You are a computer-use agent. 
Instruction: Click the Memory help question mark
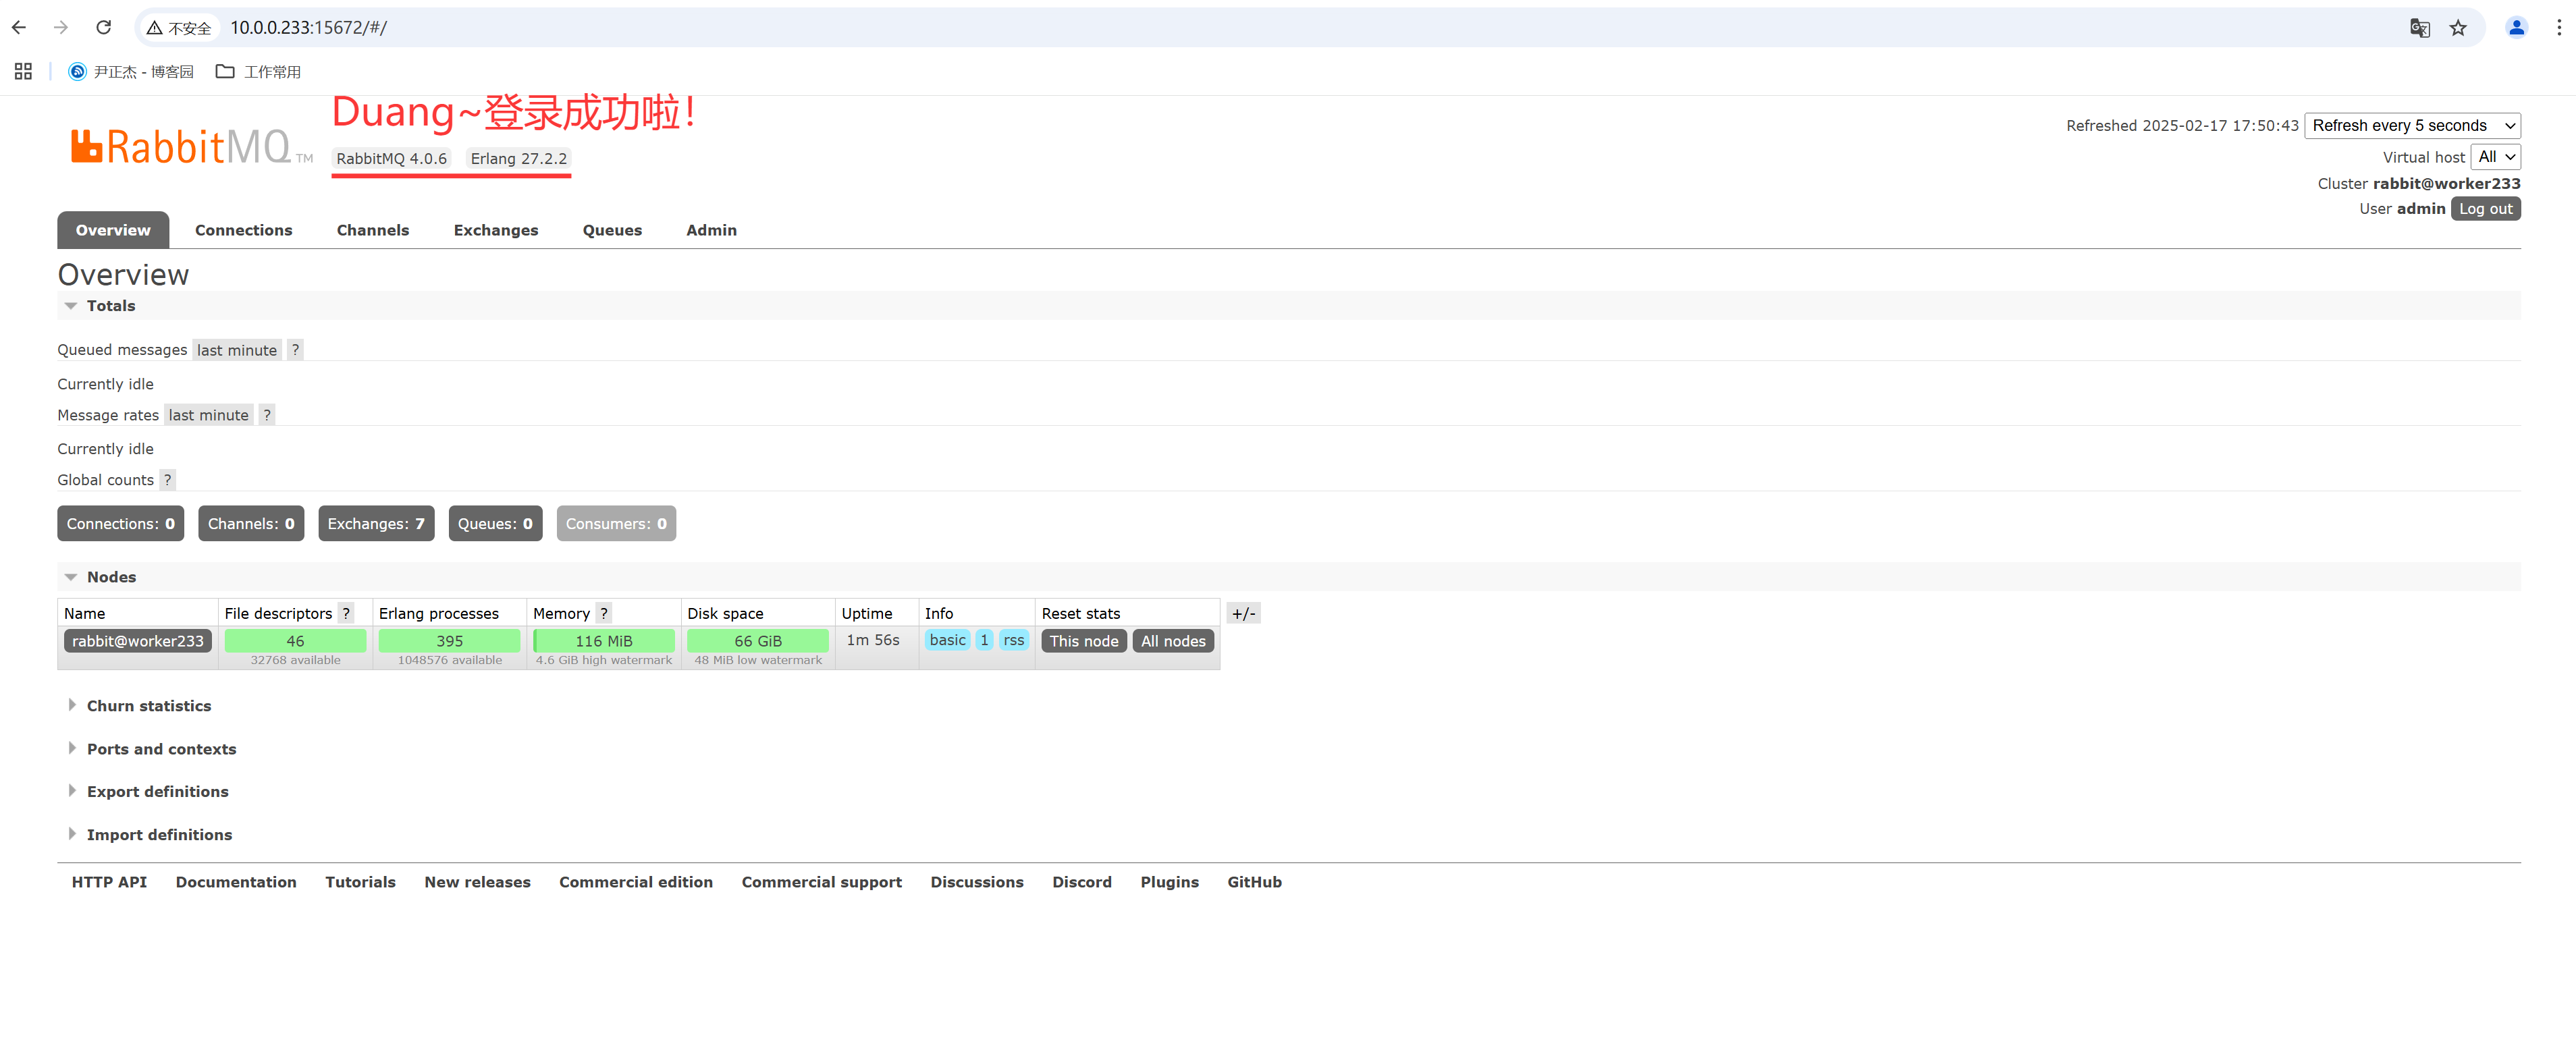tap(604, 613)
